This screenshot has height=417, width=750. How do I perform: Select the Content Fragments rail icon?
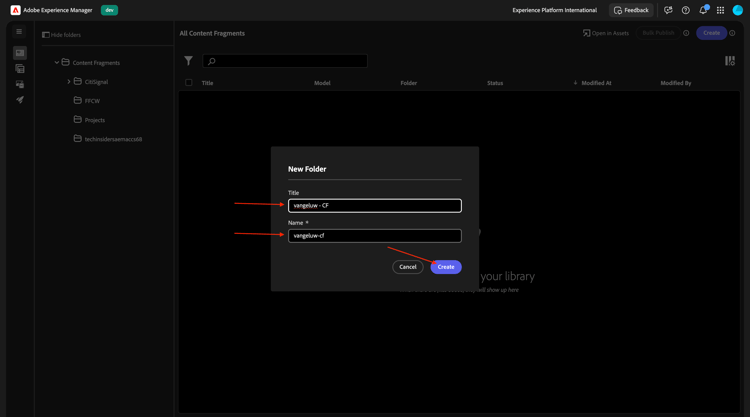coord(20,53)
